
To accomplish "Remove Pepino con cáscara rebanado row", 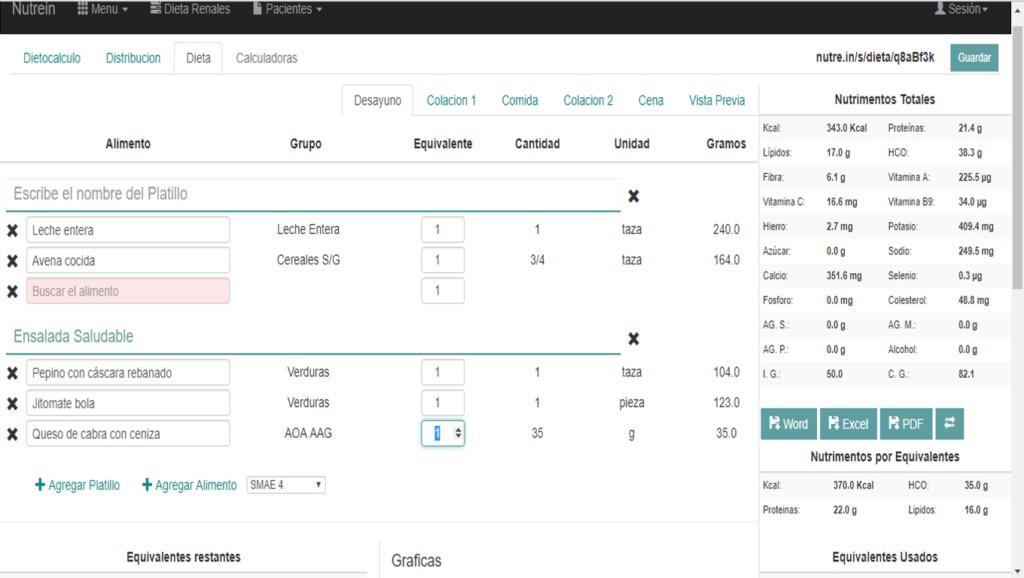I will pos(12,373).
